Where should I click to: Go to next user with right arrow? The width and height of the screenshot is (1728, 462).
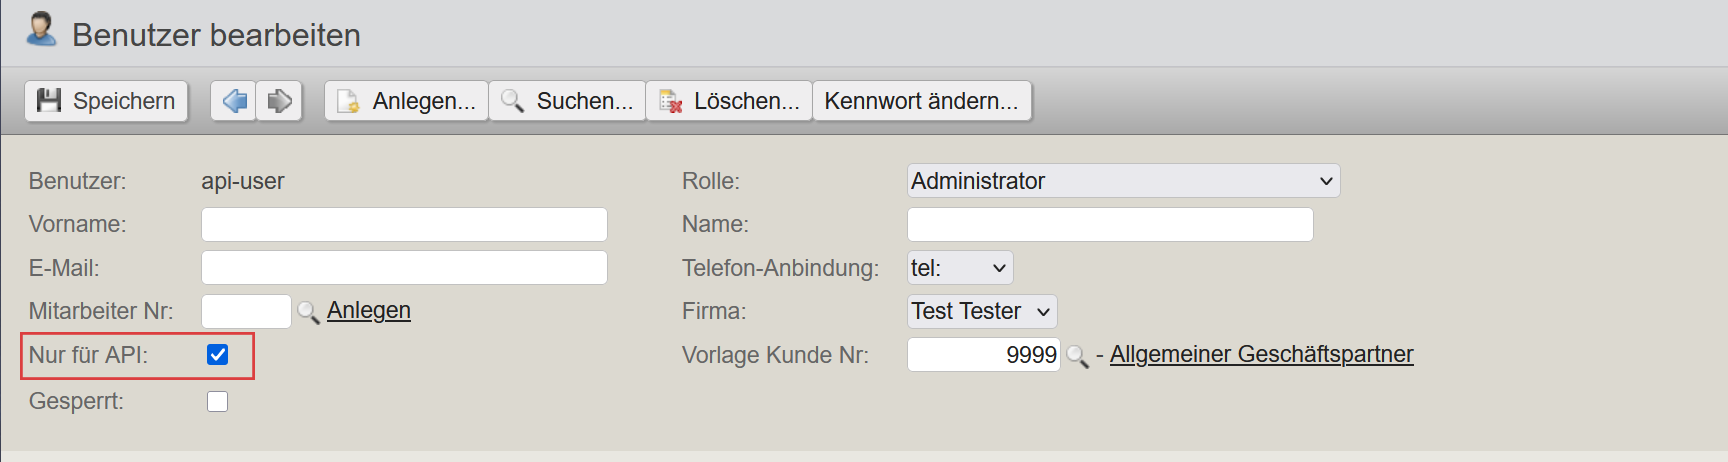click(280, 101)
